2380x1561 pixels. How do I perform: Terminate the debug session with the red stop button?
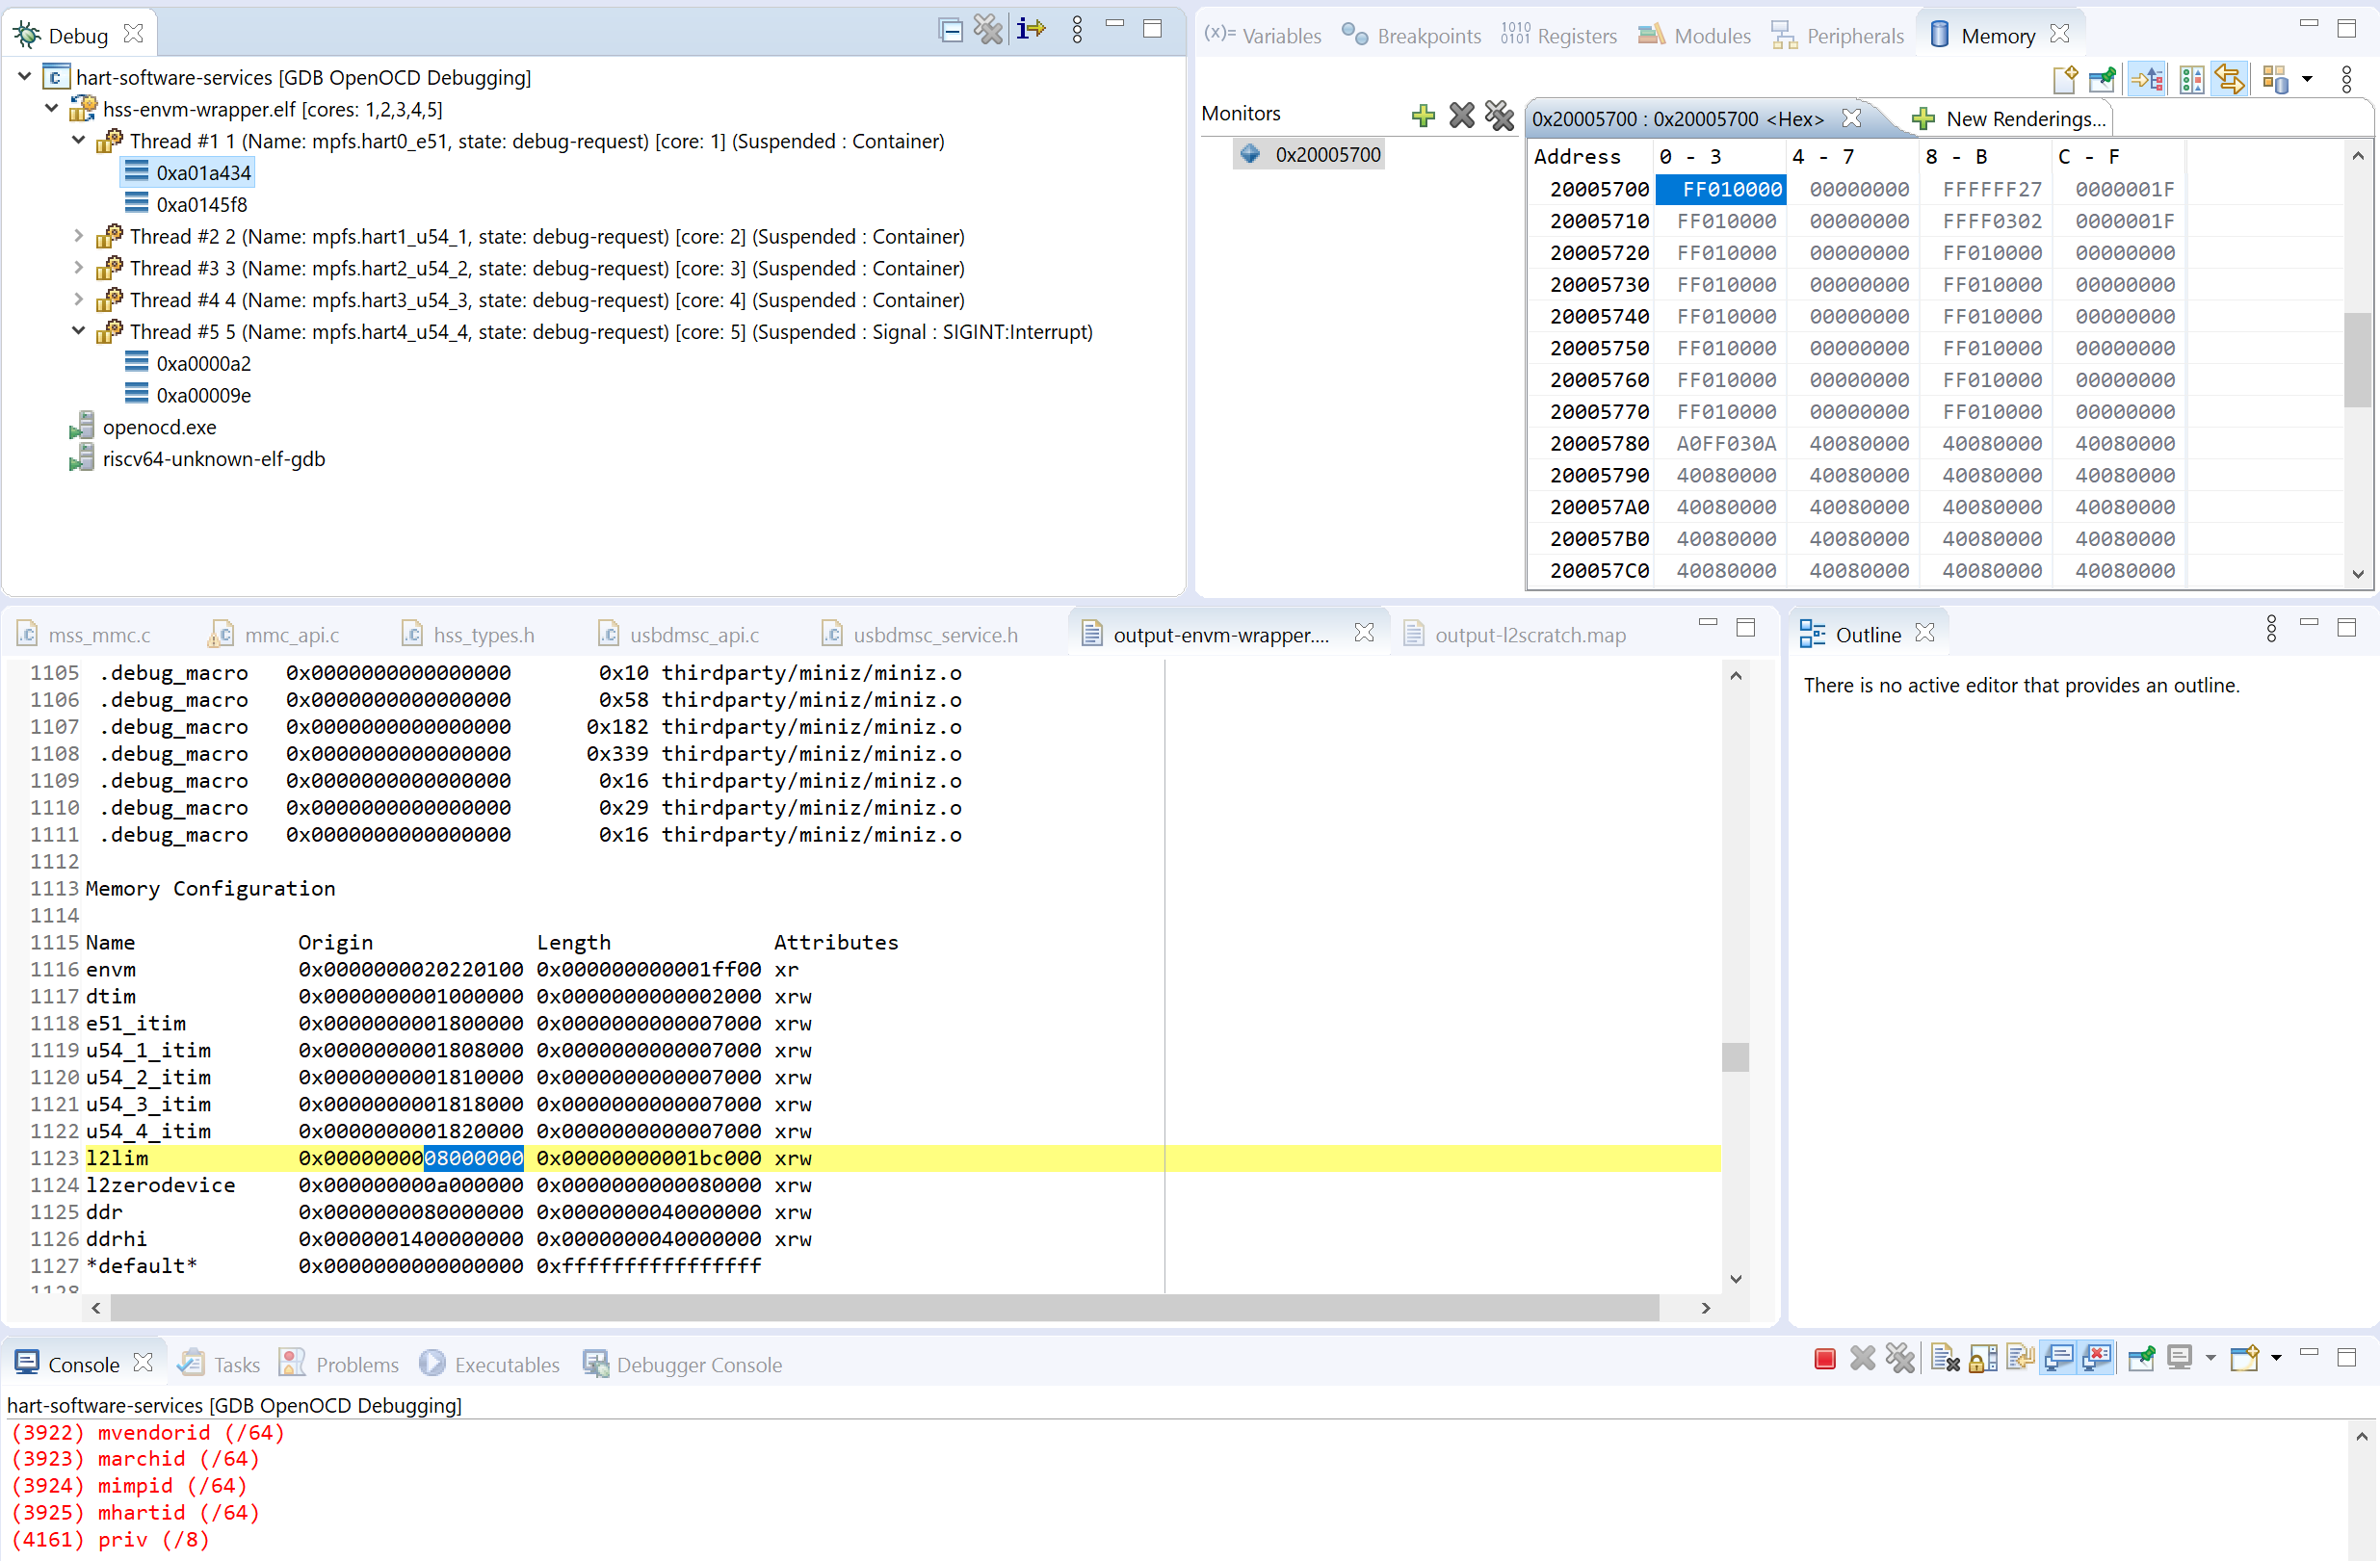coord(1824,1358)
